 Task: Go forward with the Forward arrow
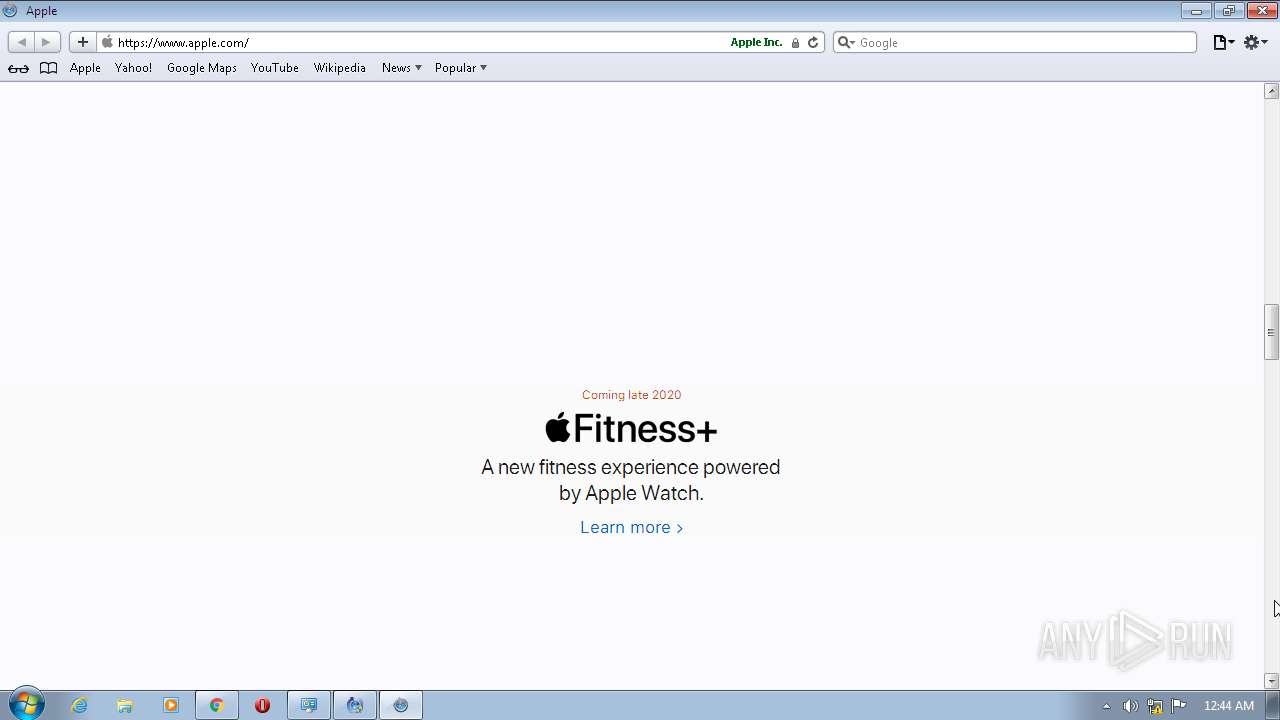[47, 42]
